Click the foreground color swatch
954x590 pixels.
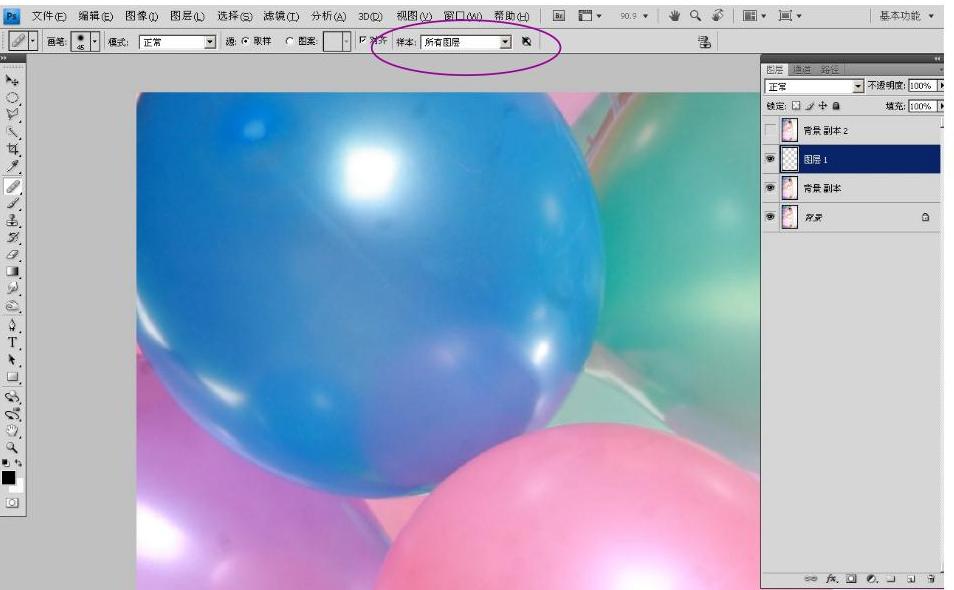point(8,477)
